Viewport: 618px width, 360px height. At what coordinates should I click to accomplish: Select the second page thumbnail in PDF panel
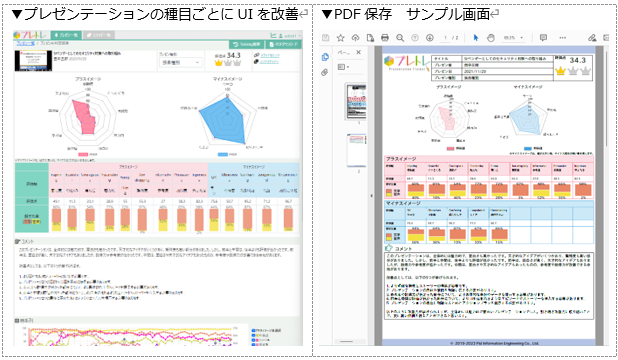tap(356, 150)
